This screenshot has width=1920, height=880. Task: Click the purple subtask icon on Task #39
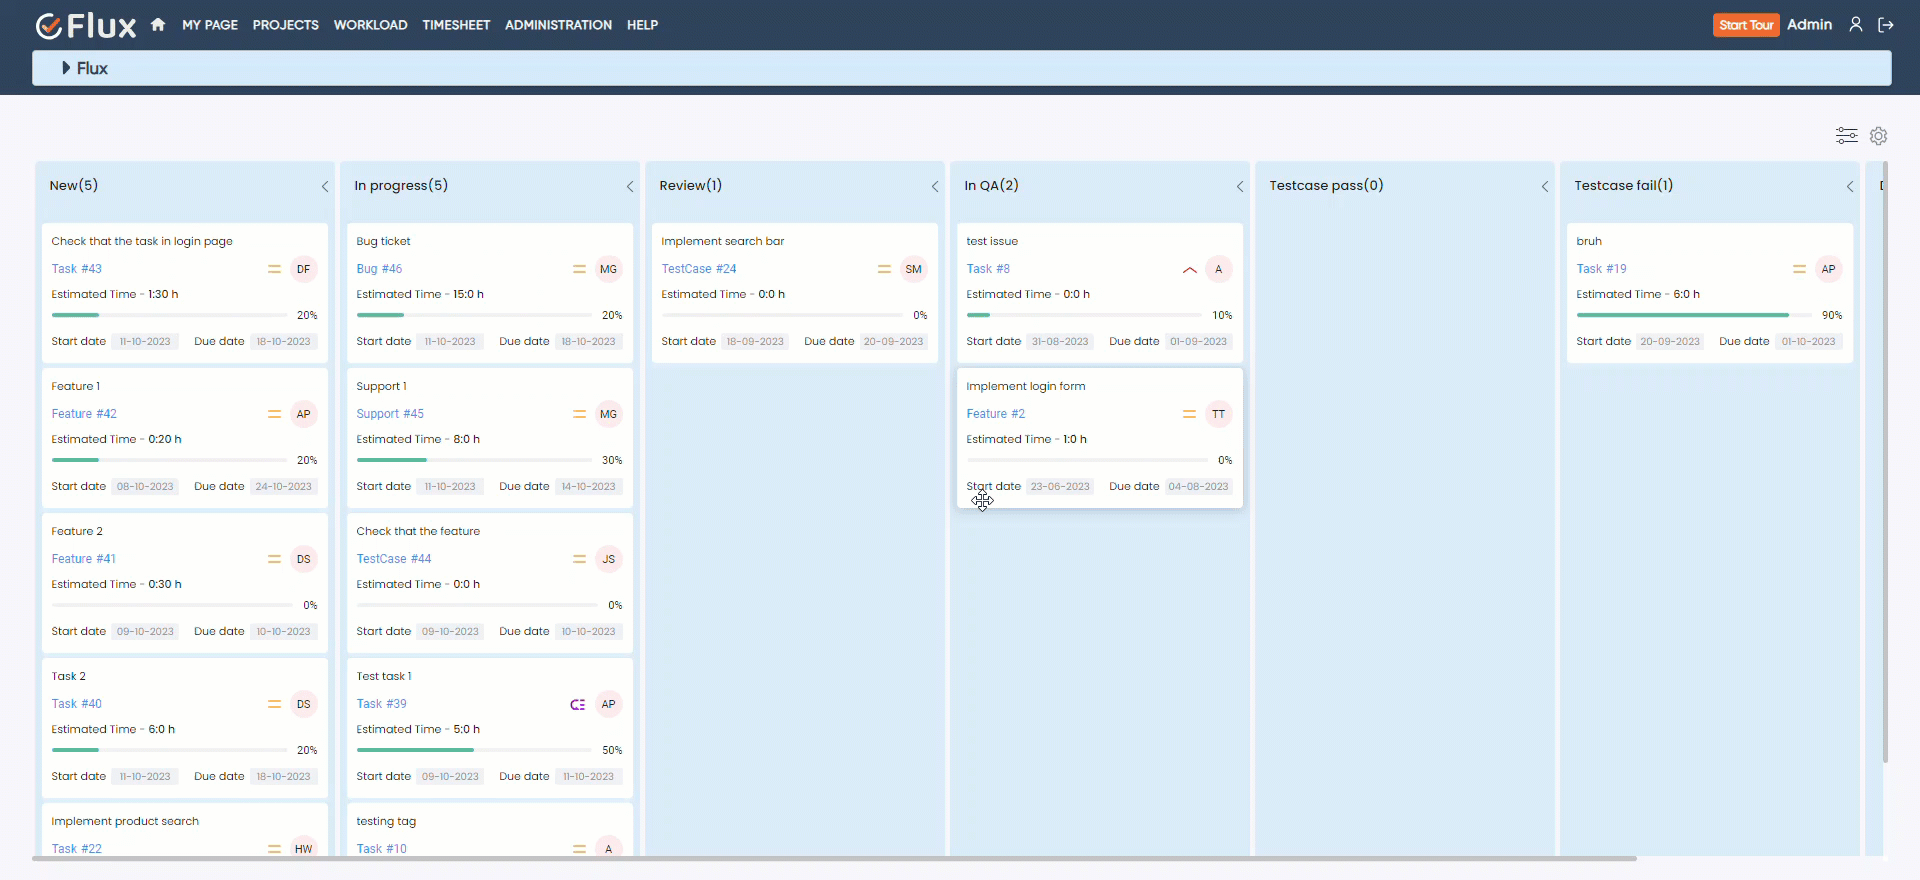click(577, 705)
